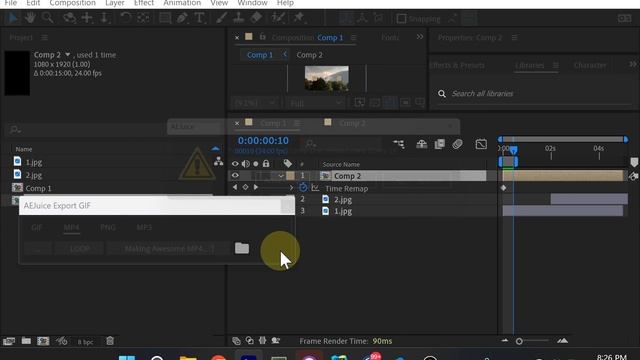The width and height of the screenshot is (640, 360).
Task: Click Time Remap keyframe diamond in timeline
Action: 503,188
